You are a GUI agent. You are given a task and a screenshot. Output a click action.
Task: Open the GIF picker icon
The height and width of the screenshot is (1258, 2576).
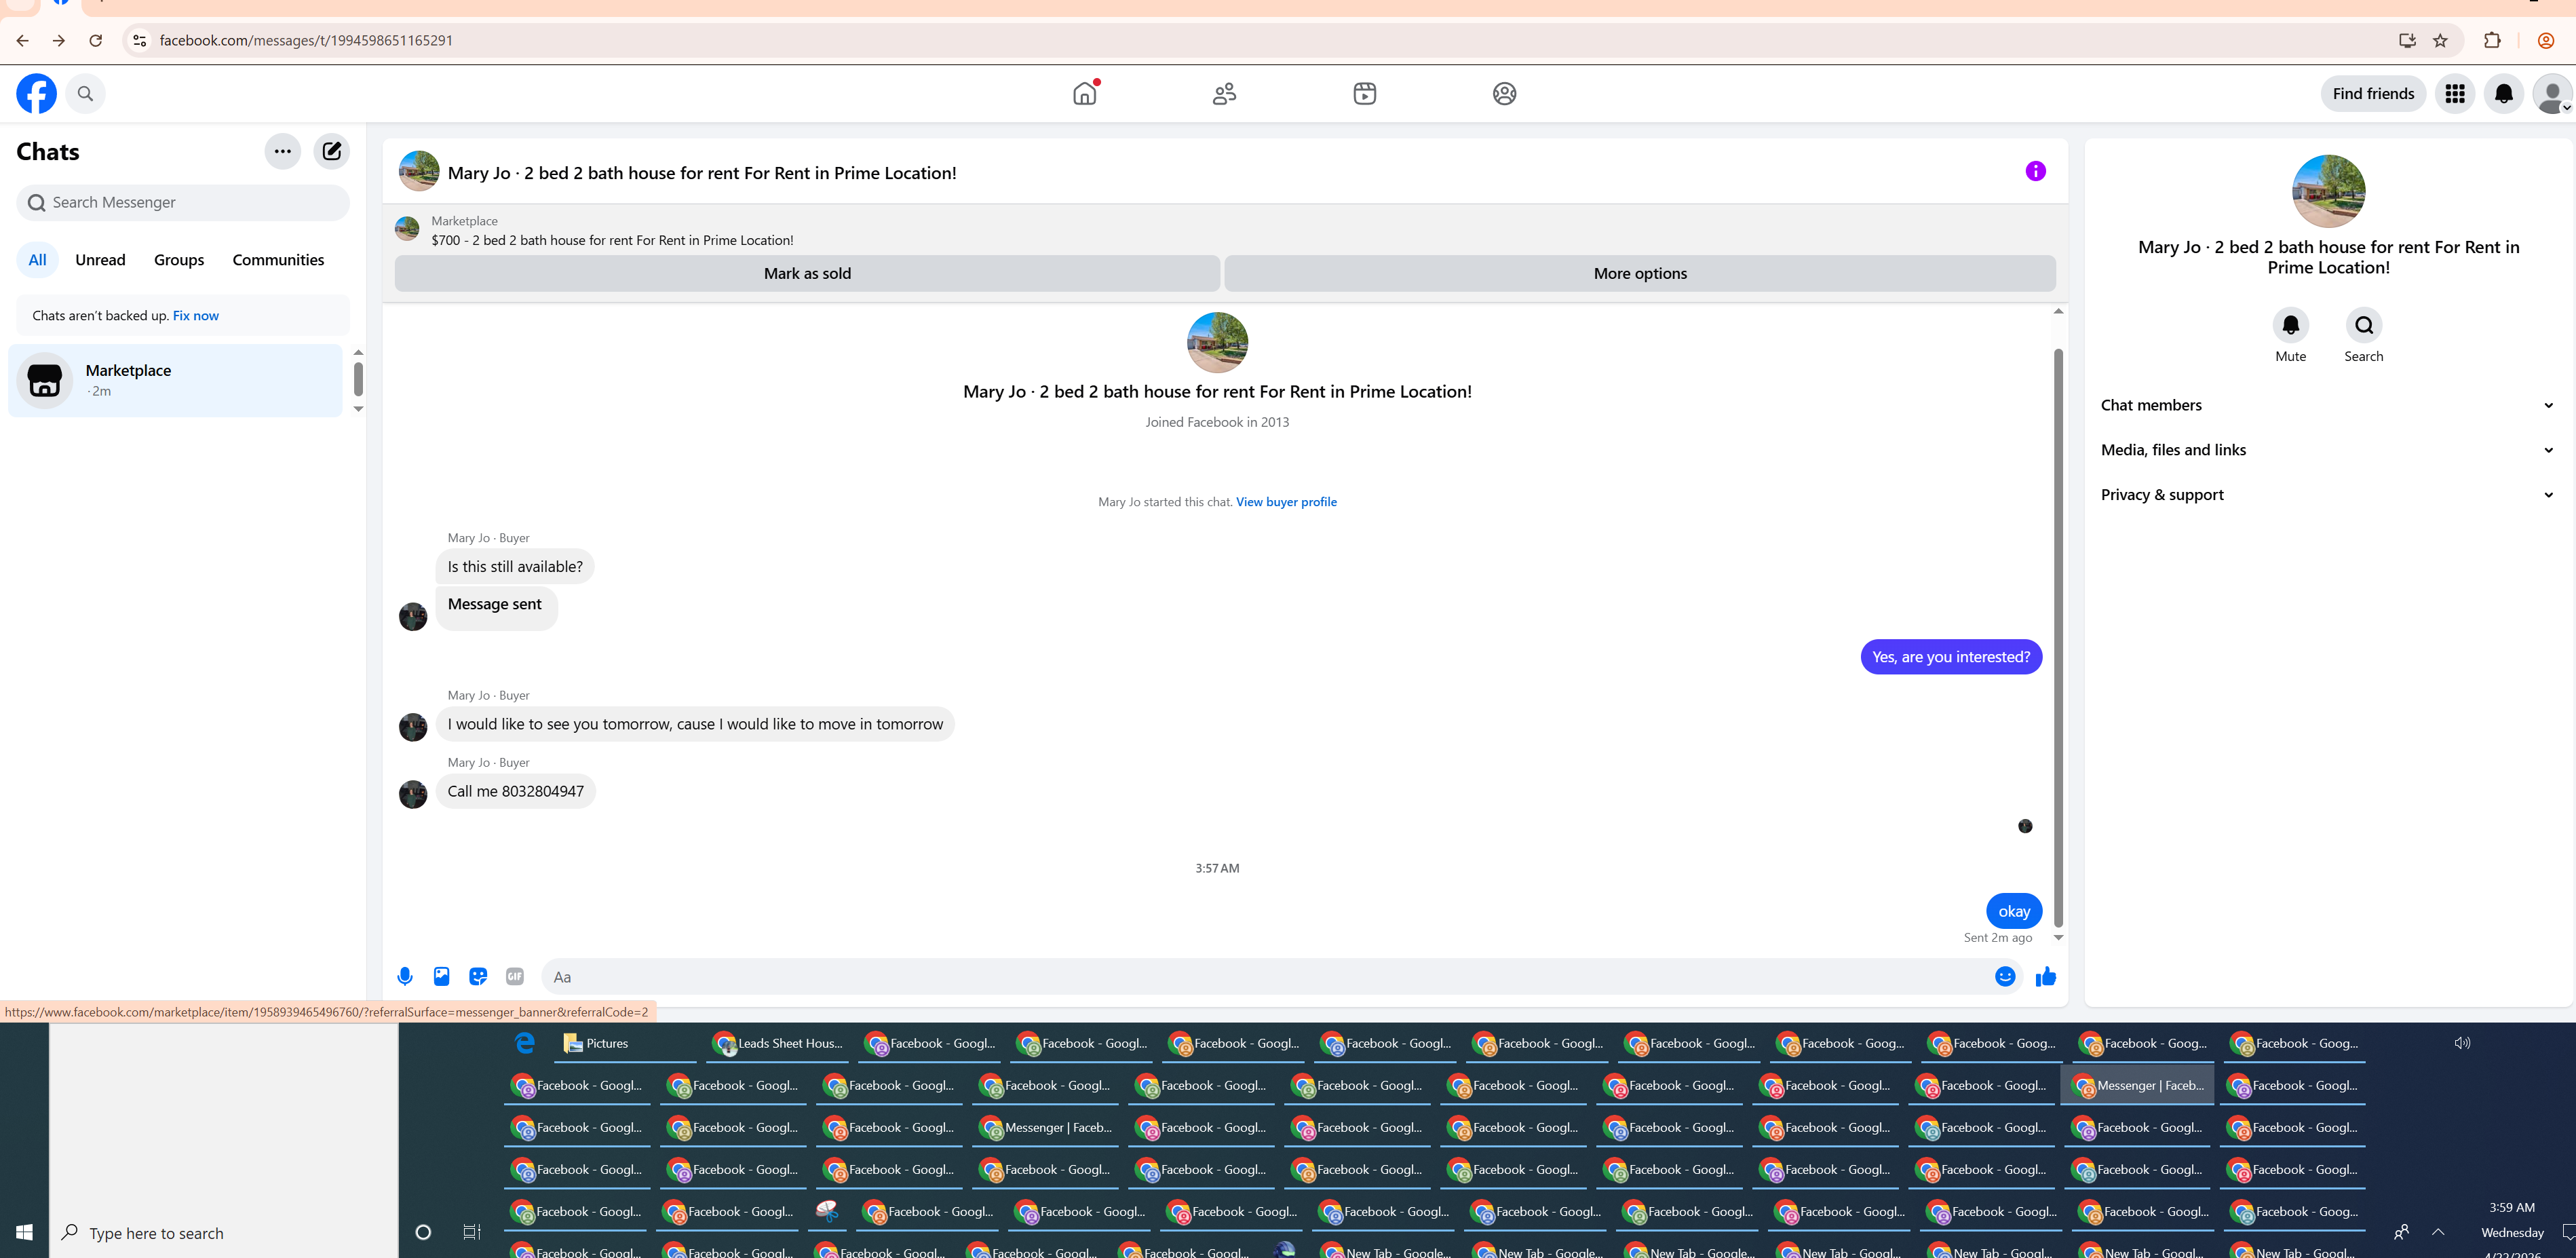pos(514,976)
